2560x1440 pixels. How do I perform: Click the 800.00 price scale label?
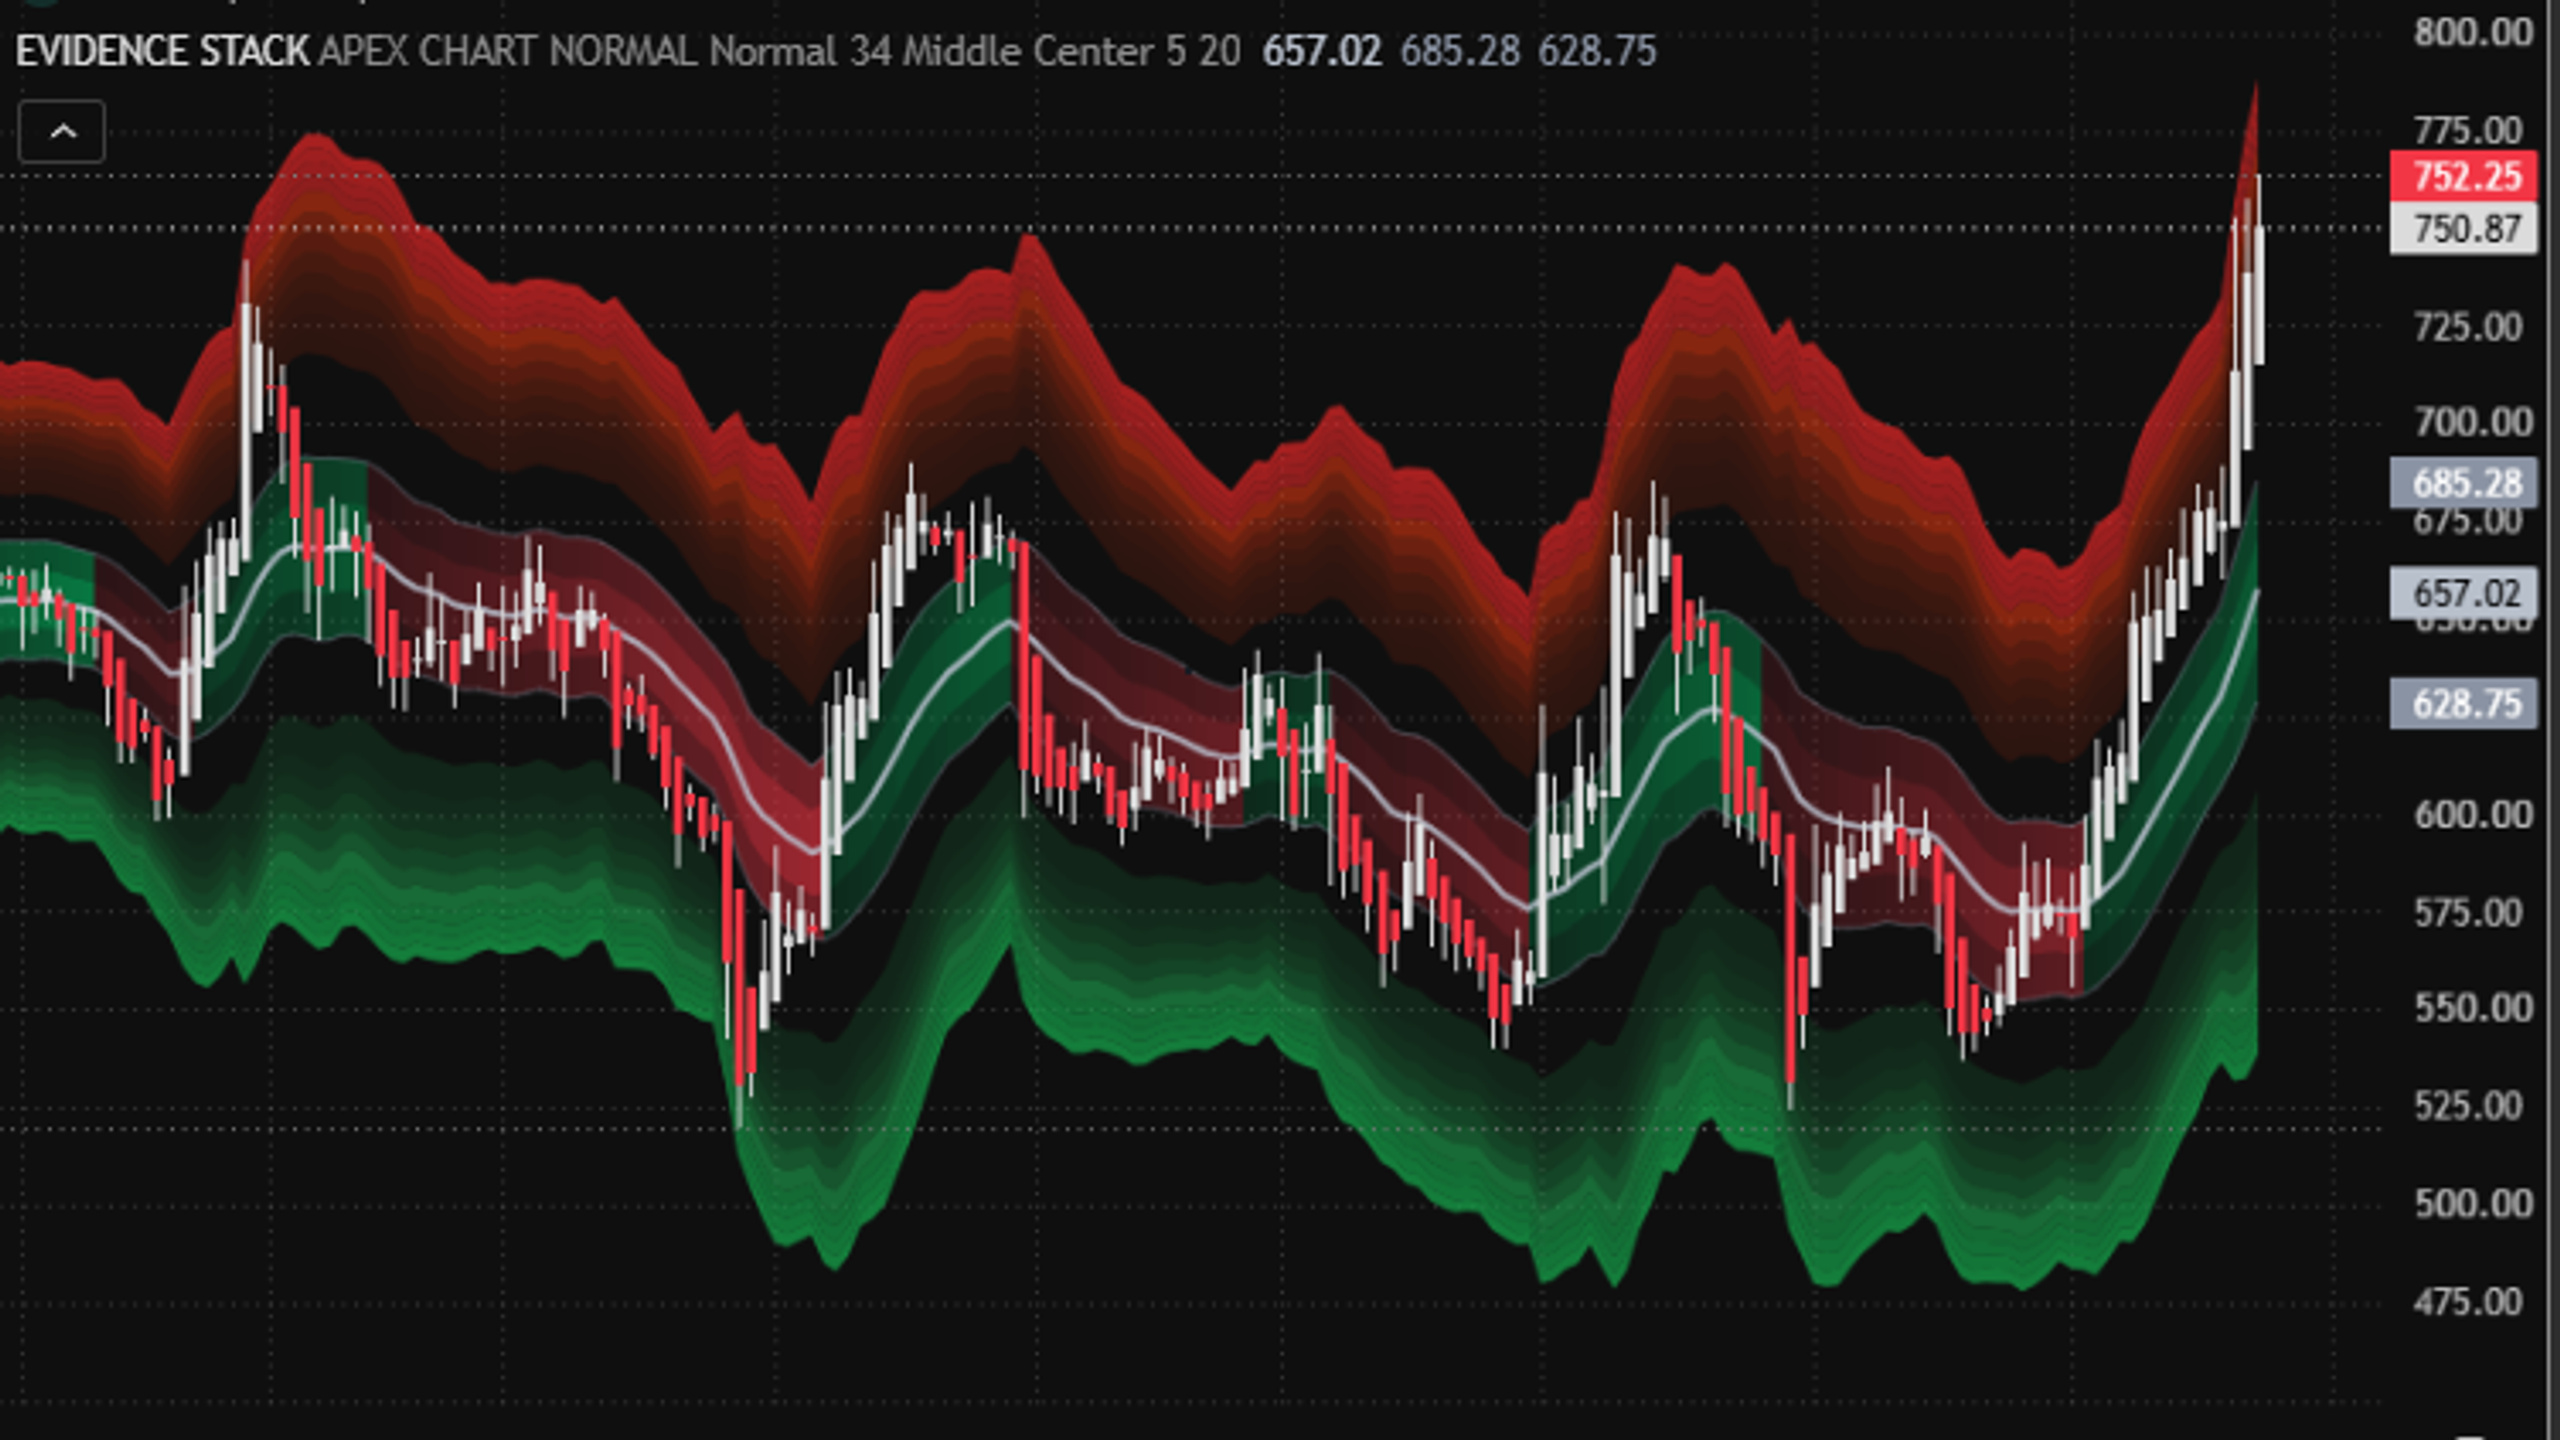(x=2474, y=32)
